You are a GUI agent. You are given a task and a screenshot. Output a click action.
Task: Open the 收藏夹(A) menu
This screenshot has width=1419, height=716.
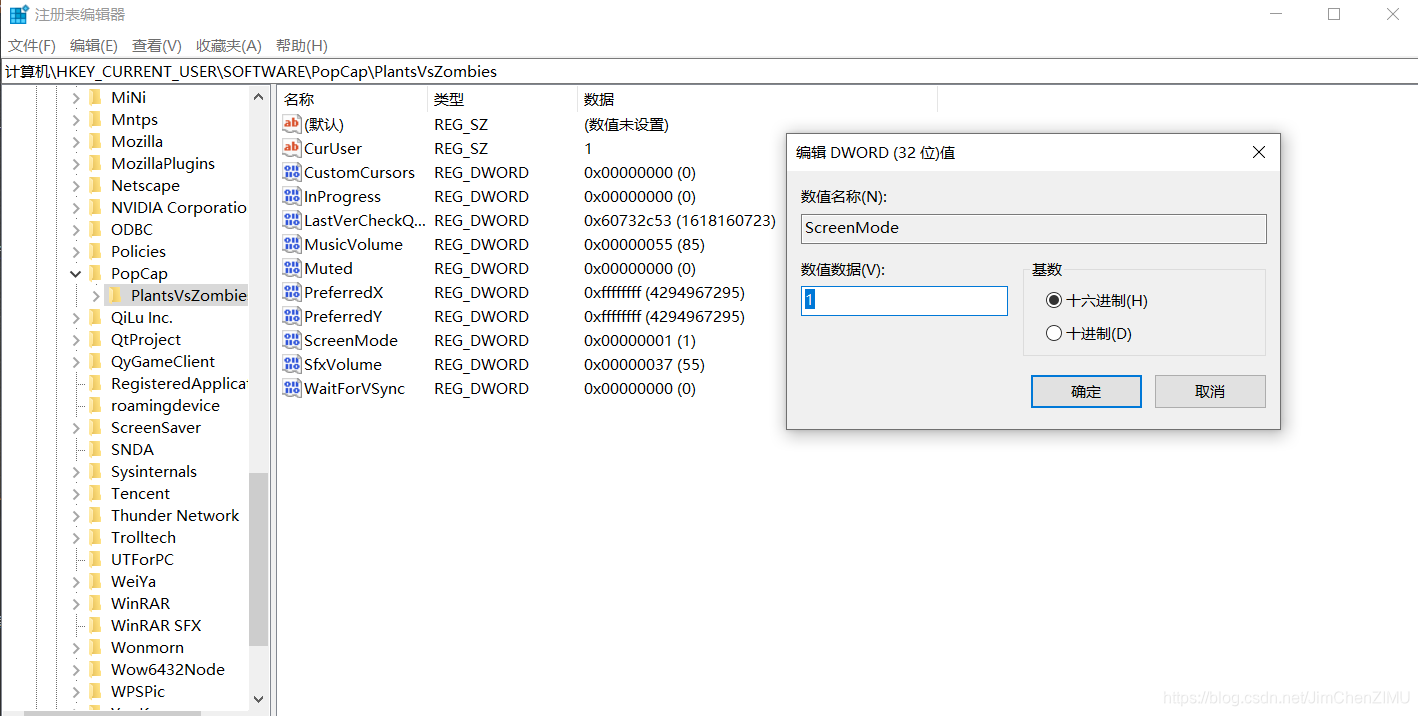tap(229, 46)
